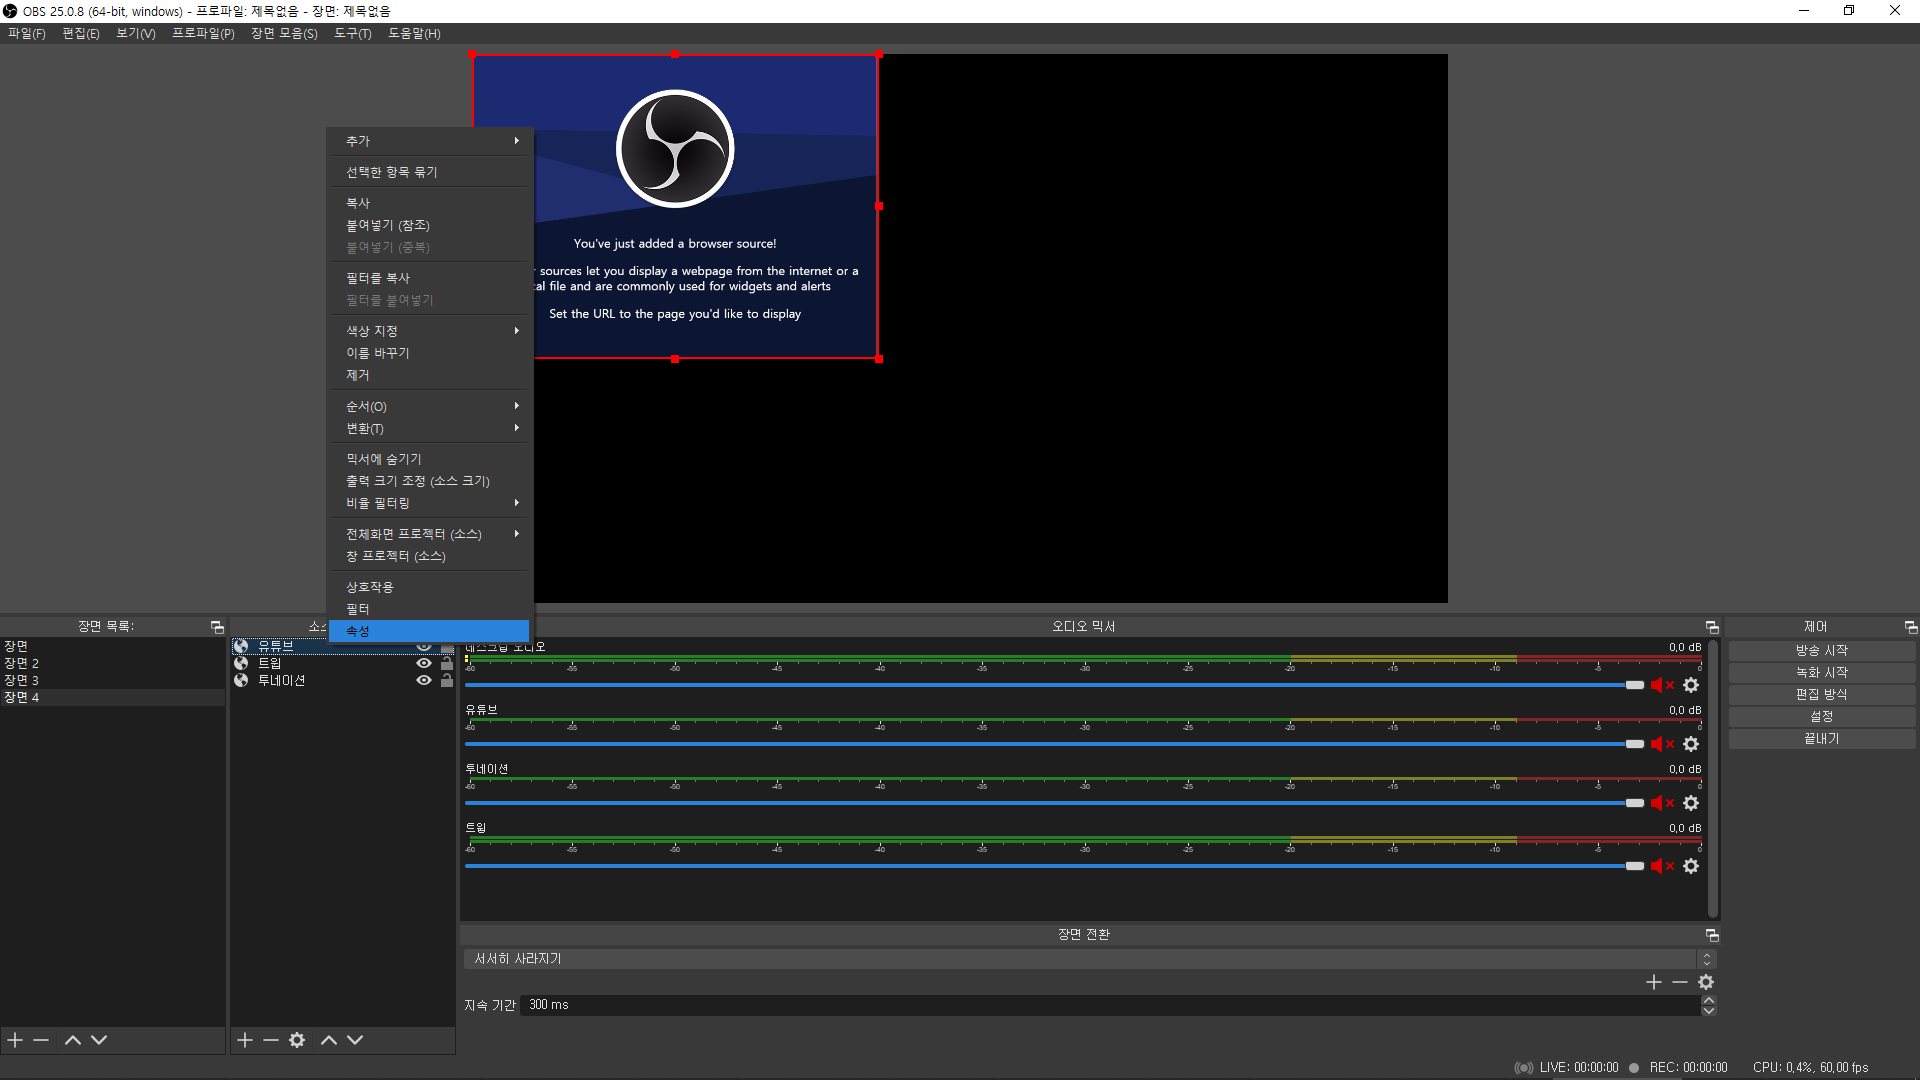Toggle lock on 트윕 source
1920x1080 pixels.
point(447,663)
